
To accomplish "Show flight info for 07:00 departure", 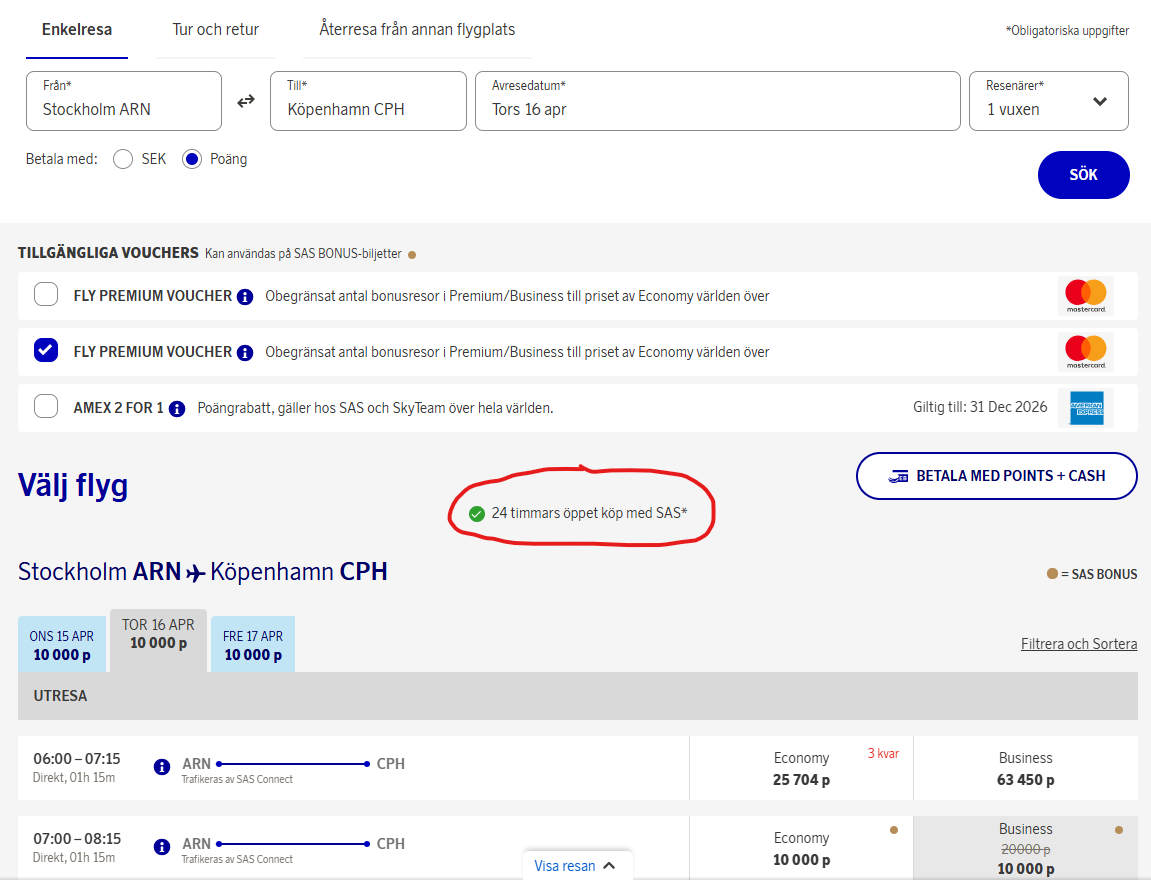I will tap(162, 847).
